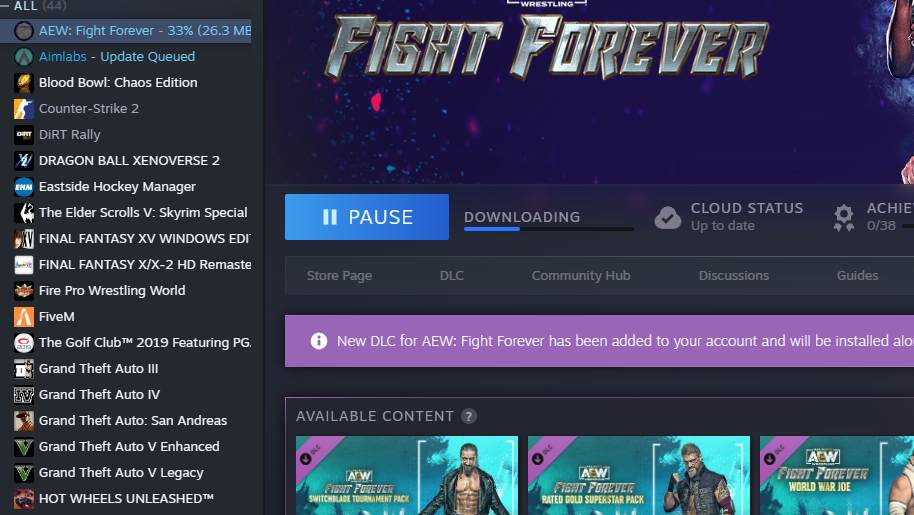The image size is (914, 515).
Task: Open the Rated Gold Superstar Pack thumbnail
Action: click(639, 475)
